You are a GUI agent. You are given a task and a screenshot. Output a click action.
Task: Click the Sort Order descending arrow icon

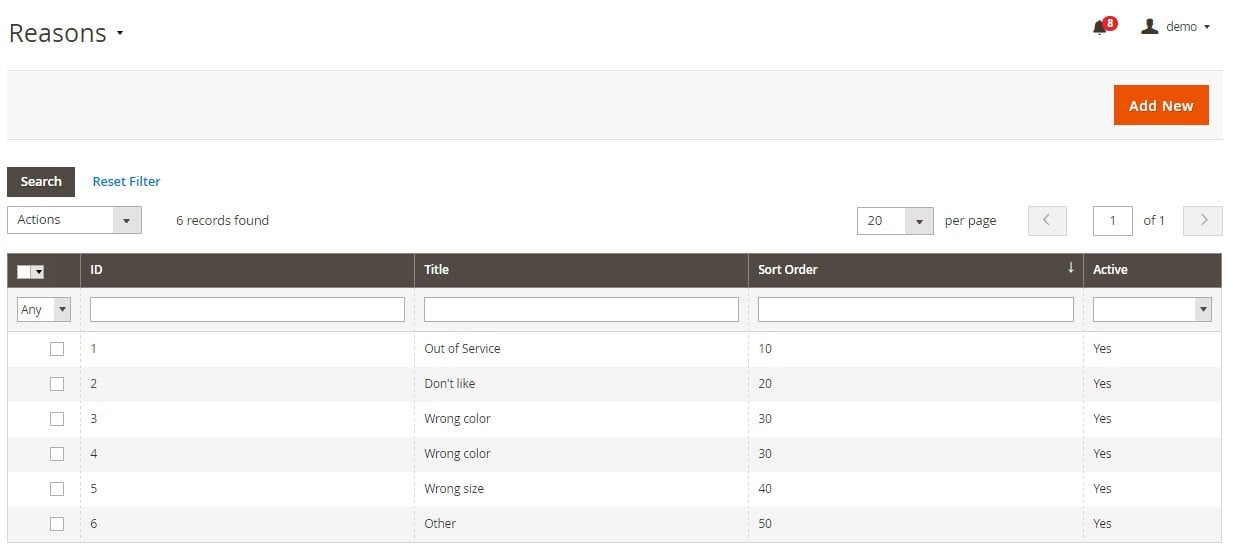[1071, 267]
